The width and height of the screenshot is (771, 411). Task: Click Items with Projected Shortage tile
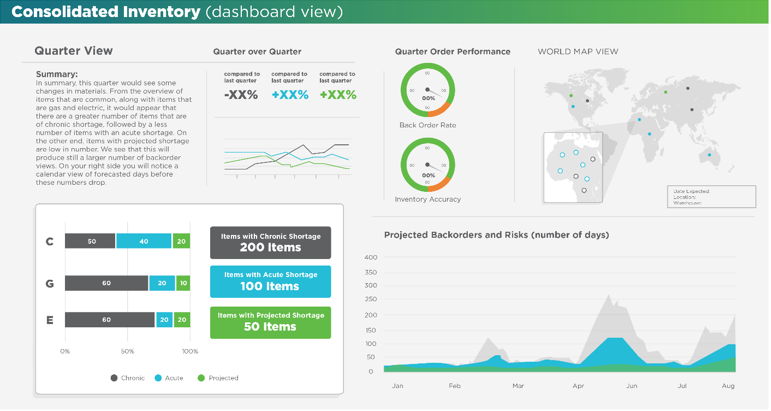click(270, 321)
